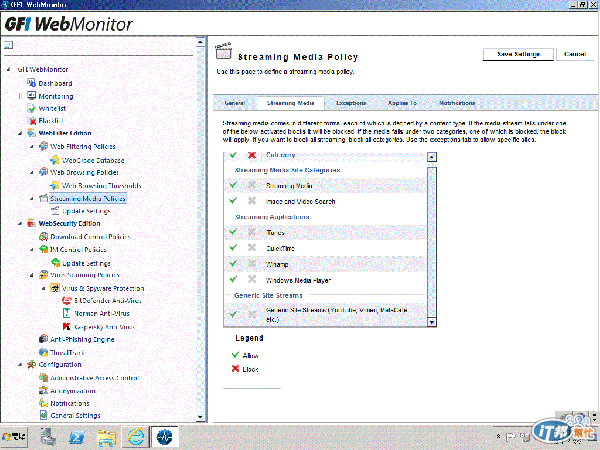Image resolution: width=600 pixels, height=450 pixels.
Task: Click Cancel button
Action: [575, 54]
